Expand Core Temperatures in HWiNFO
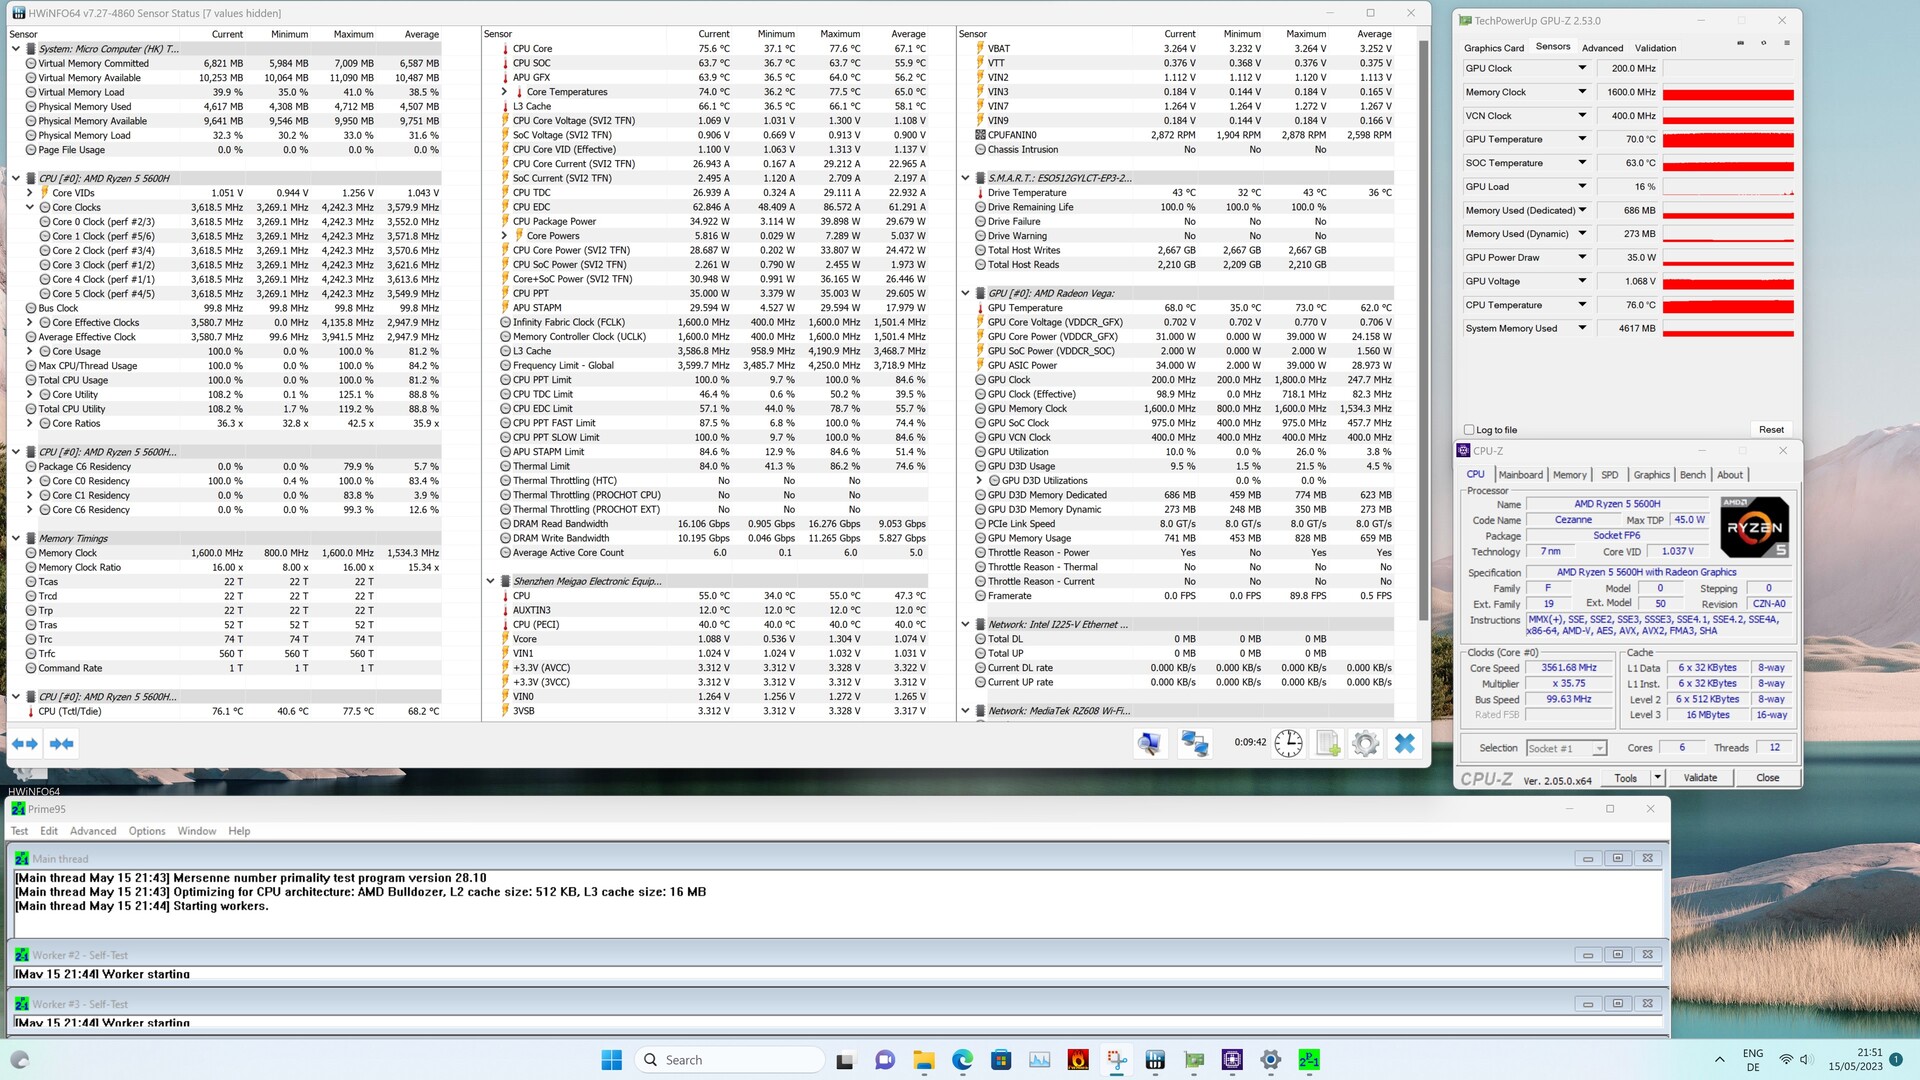This screenshot has width=1920, height=1080. (x=505, y=92)
